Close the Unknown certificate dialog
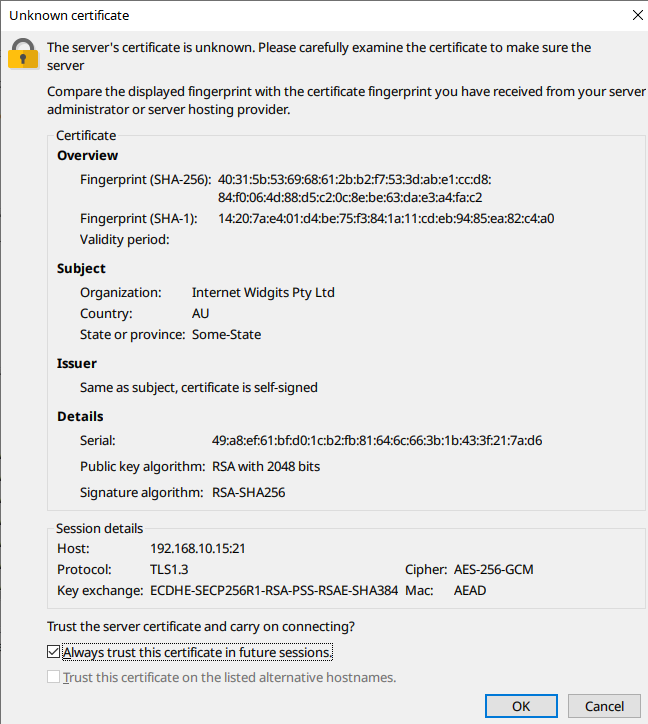The width and height of the screenshot is (648, 724). (x=638, y=15)
